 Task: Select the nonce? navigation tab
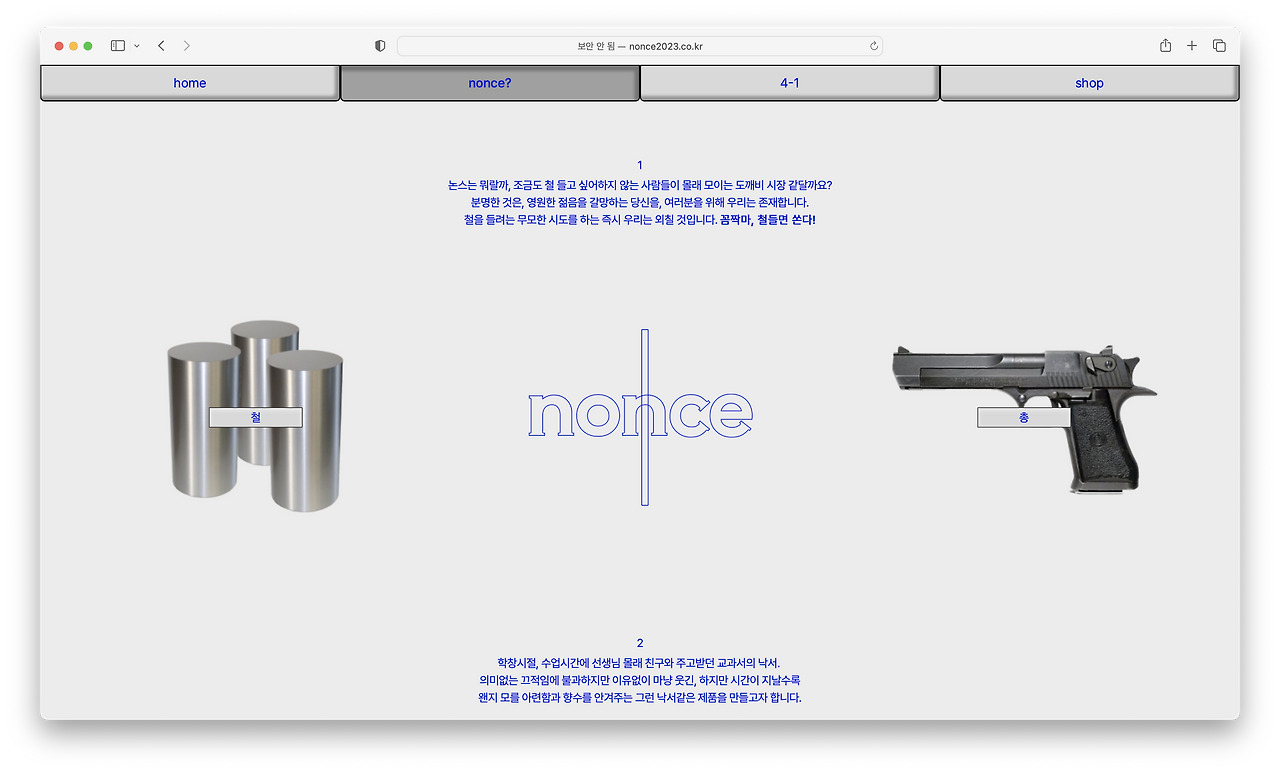coord(490,83)
